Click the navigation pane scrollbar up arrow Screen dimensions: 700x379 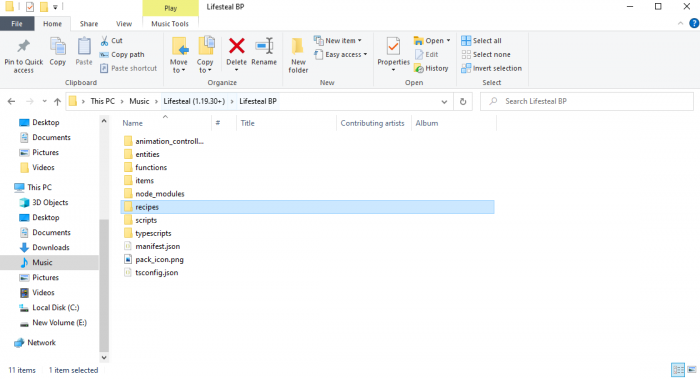(104, 121)
